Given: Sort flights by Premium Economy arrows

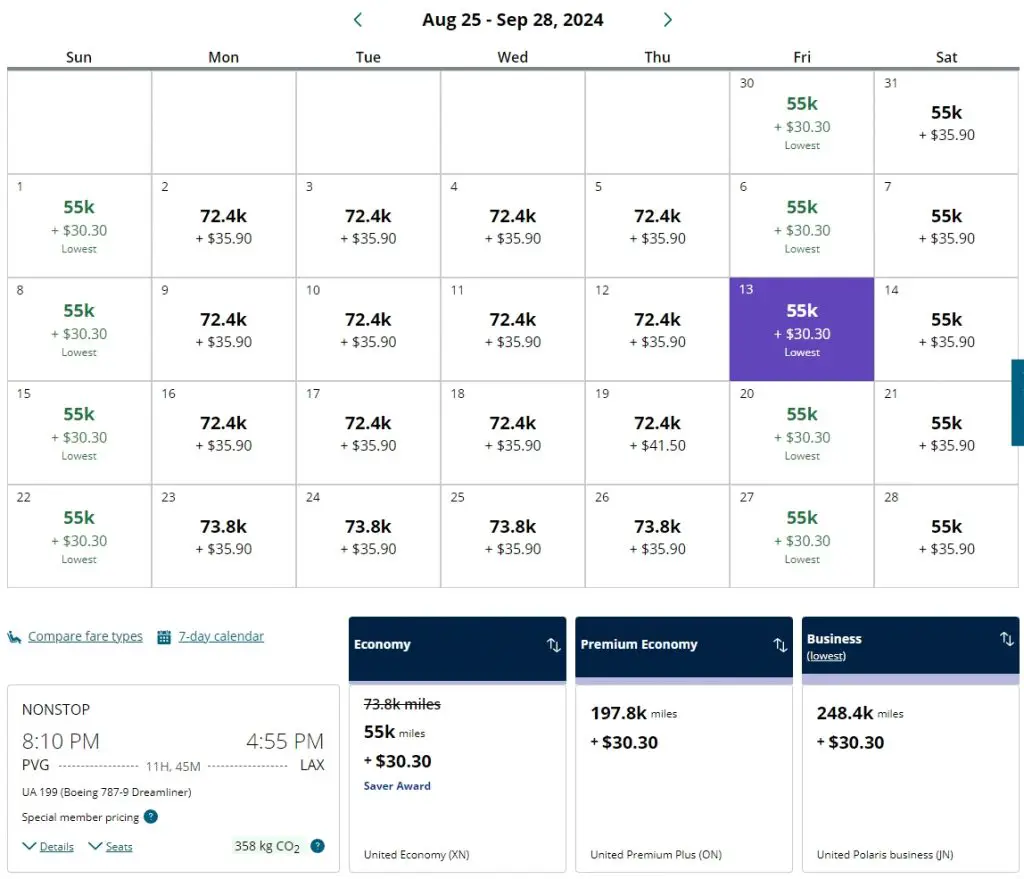Looking at the screenshot, I should click(x=780, y=645).
